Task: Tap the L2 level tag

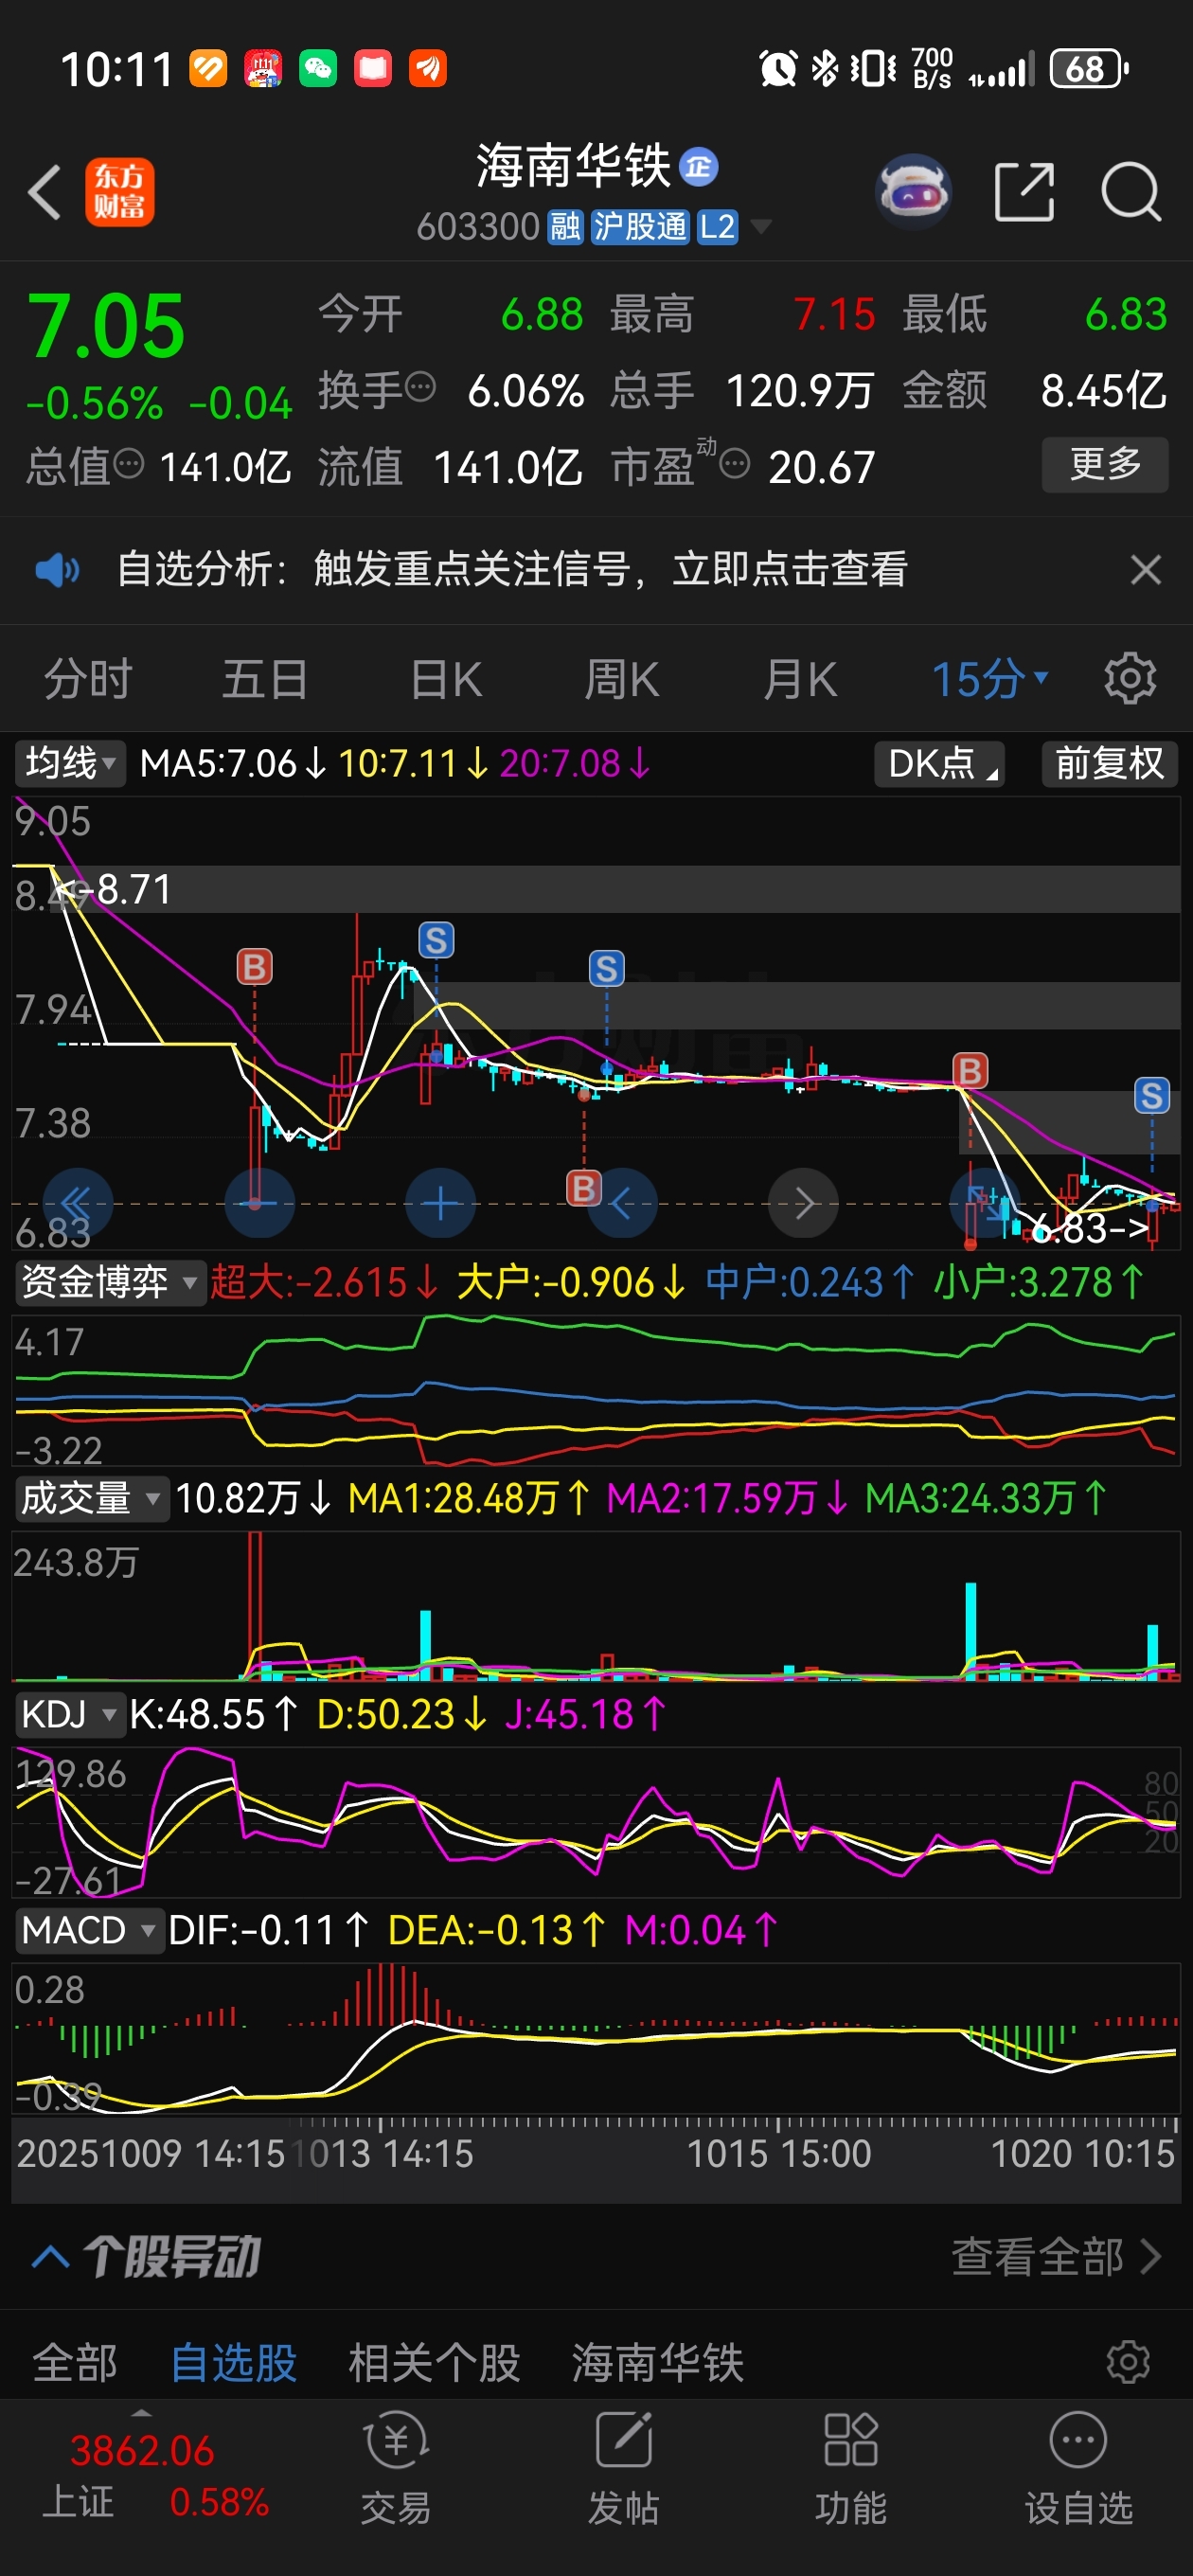Action: point(717,227)
